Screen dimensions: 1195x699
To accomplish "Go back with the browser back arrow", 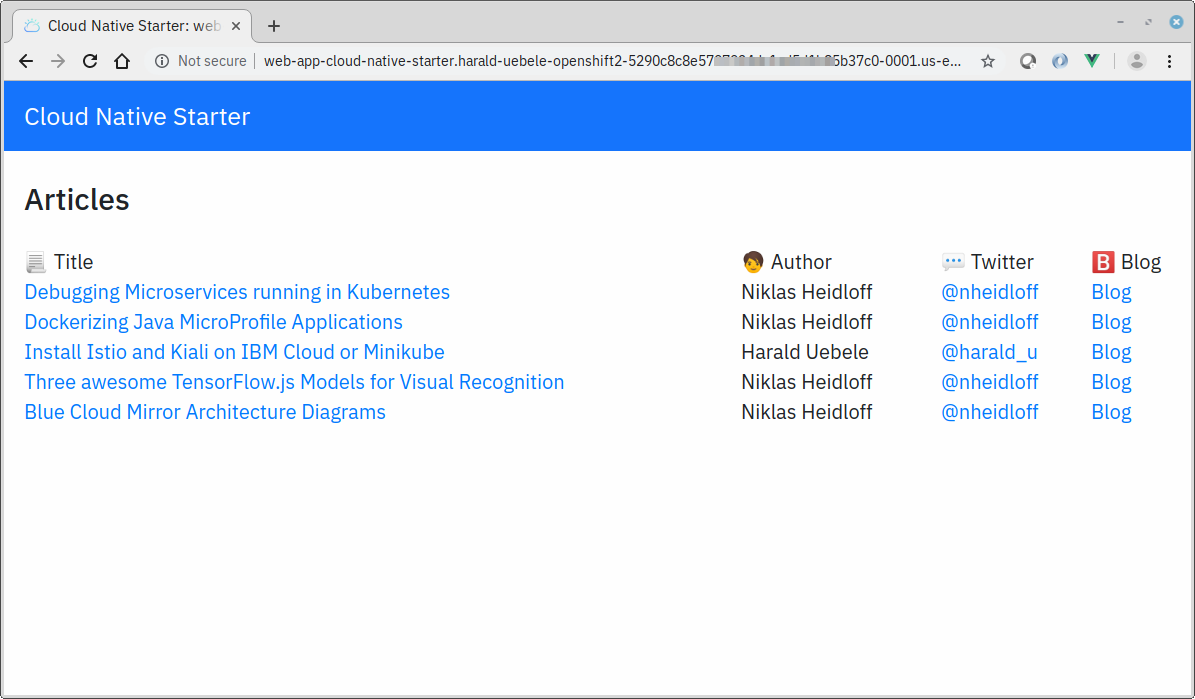I will pyautogui.click(x=26, y=61).
